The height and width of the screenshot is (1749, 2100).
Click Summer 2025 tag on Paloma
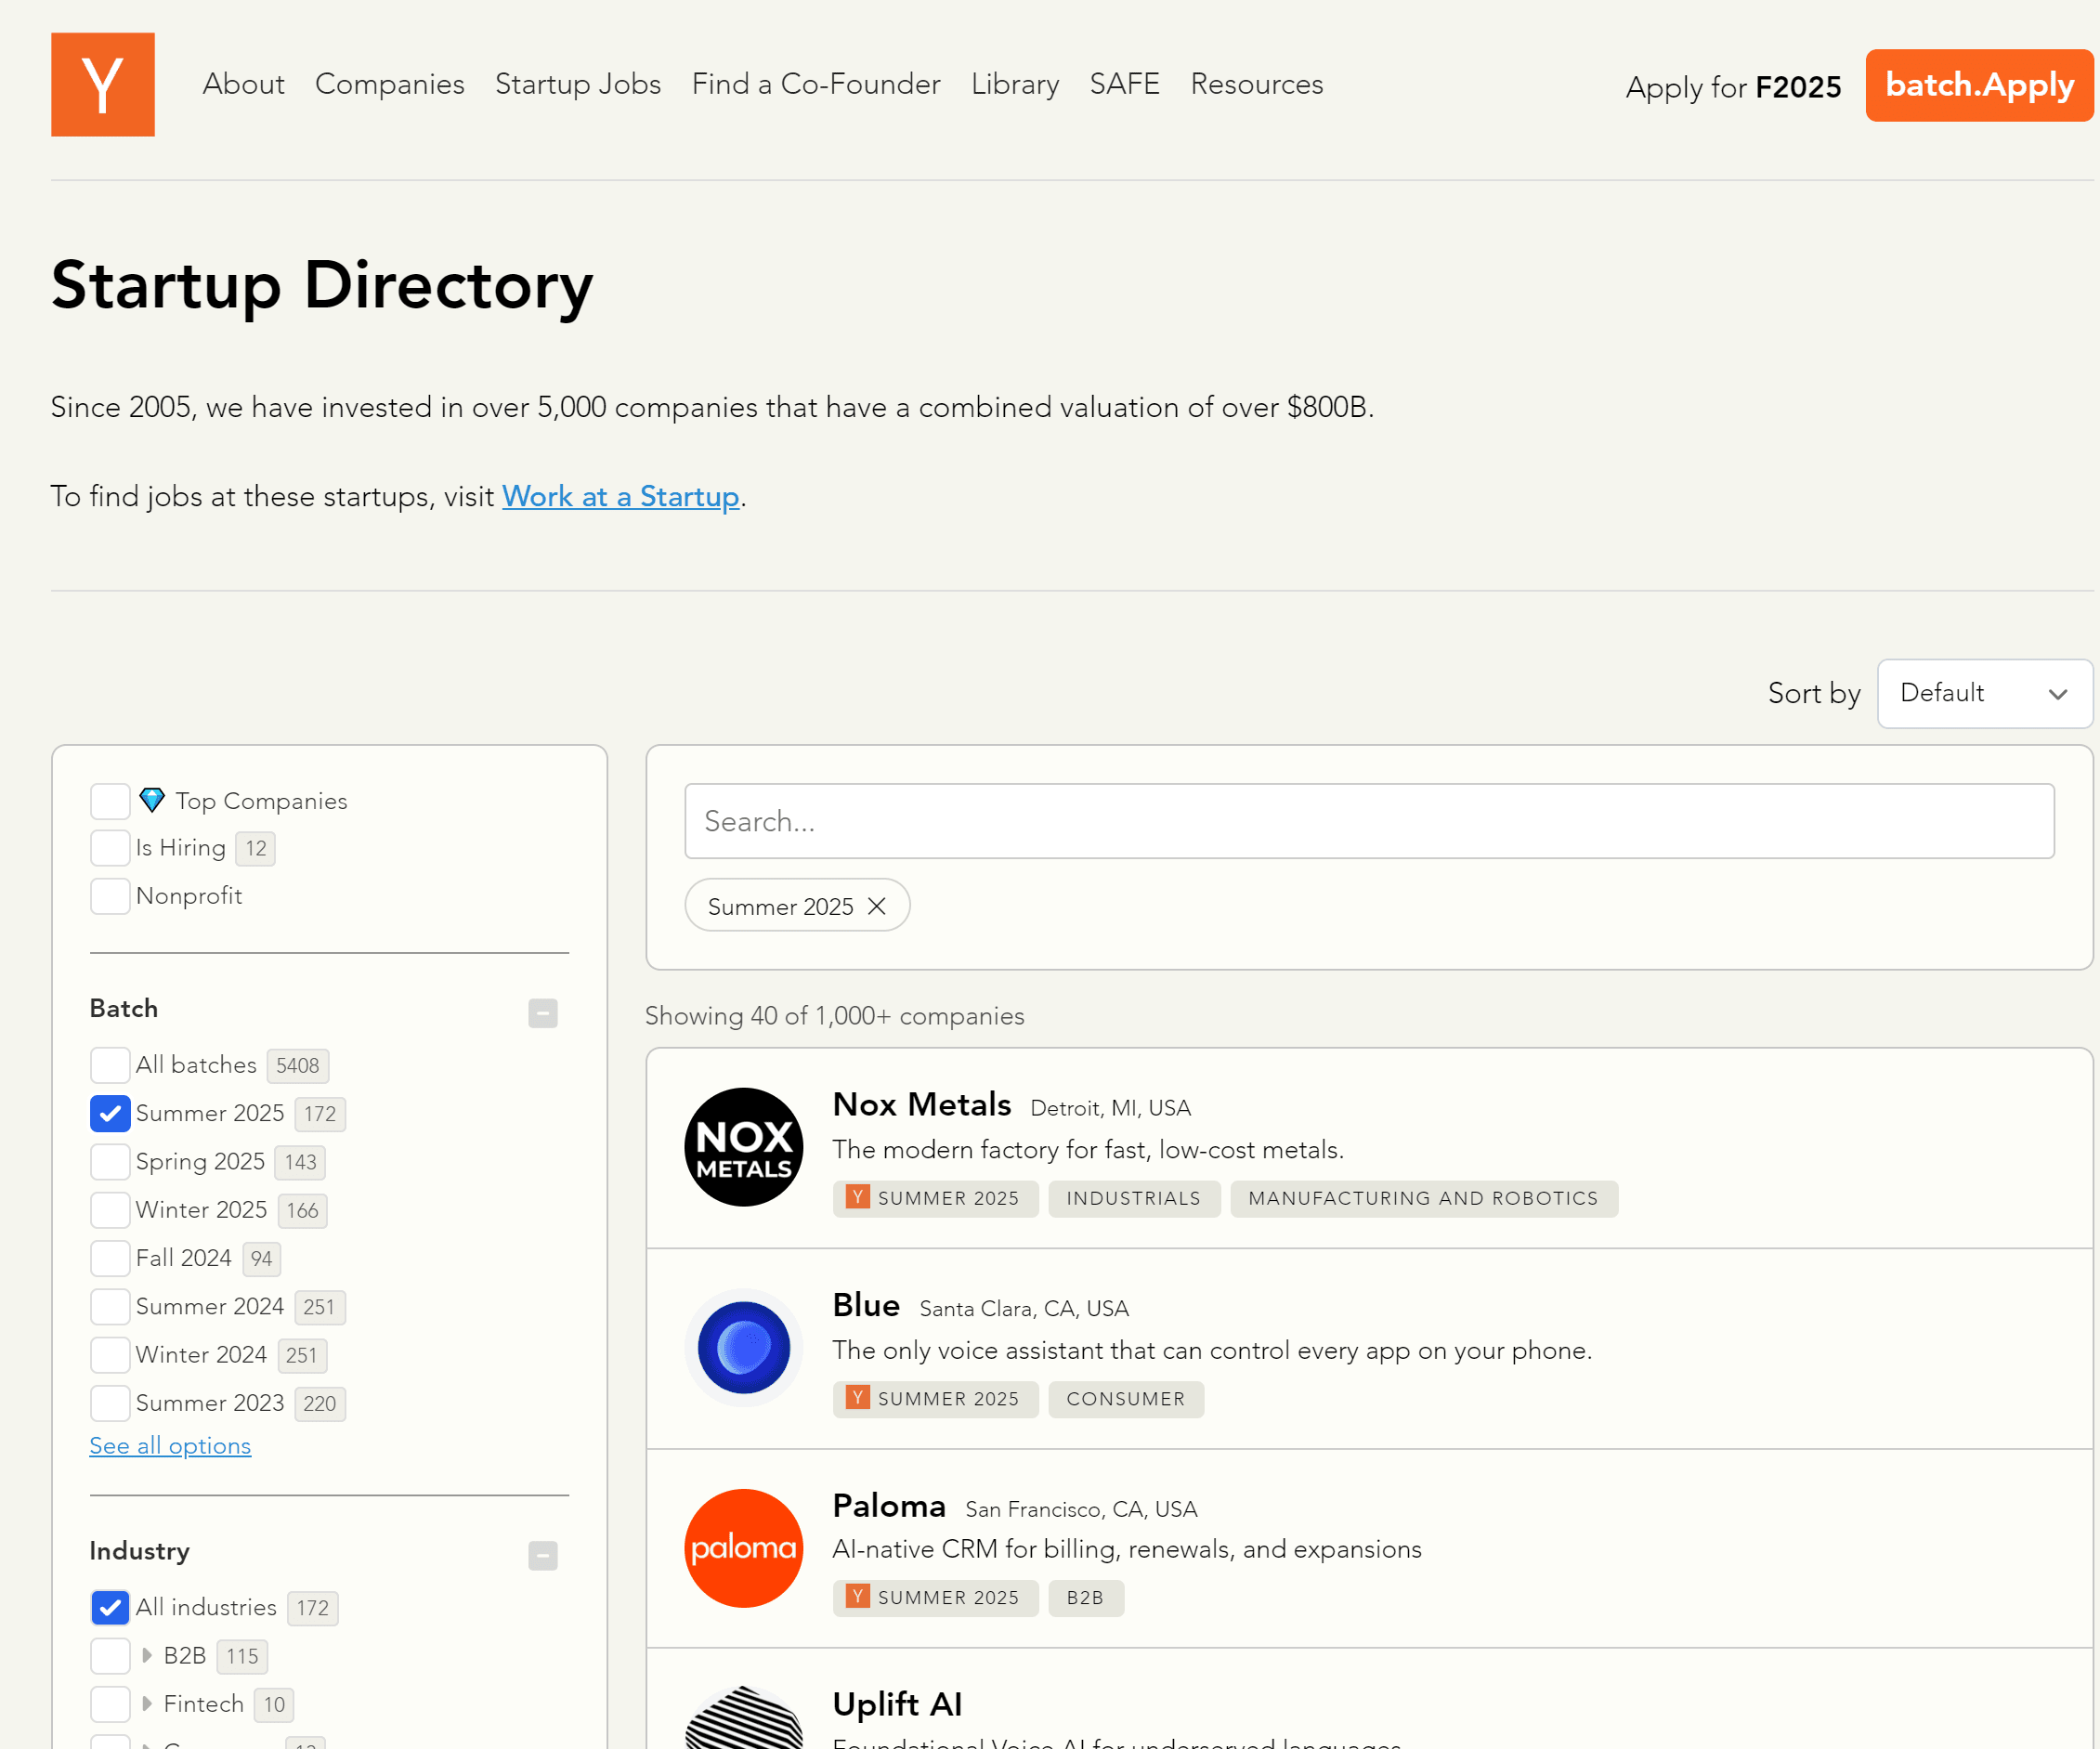pos(935,1598)
